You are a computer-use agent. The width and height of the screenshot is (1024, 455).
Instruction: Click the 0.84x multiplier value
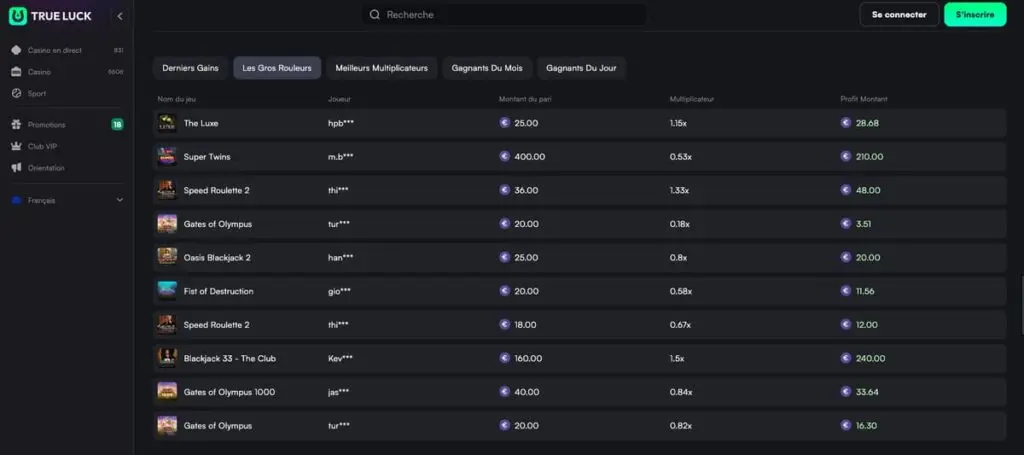click(x=681, y=392)
